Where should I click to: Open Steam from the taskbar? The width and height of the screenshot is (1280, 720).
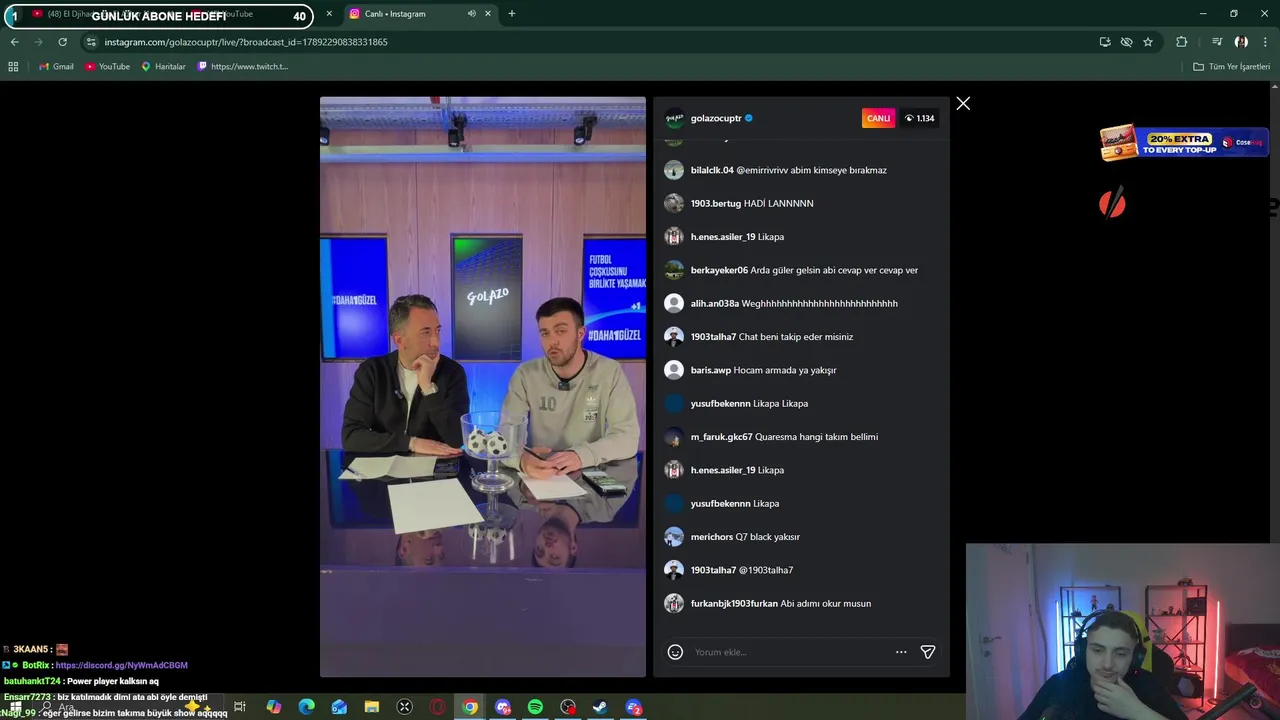[600, 707]
